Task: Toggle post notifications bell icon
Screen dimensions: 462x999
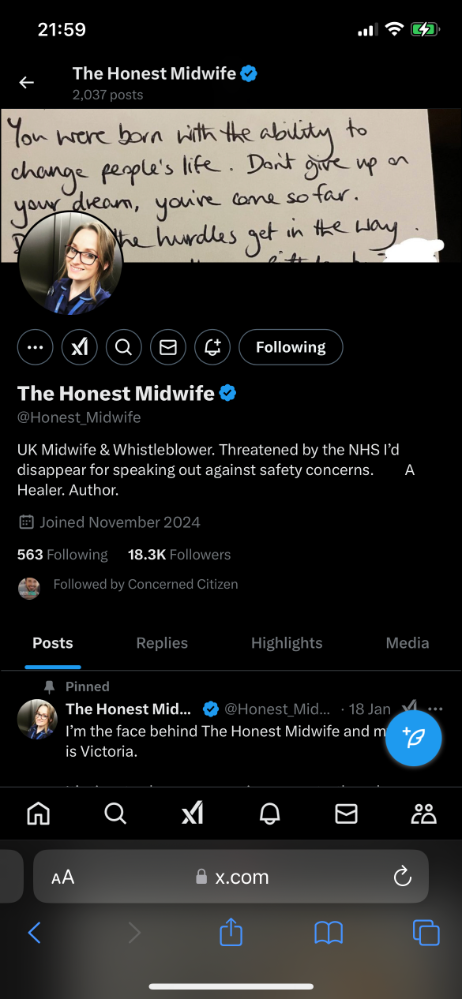Action: pyautogui.click(x=212, y=347)
